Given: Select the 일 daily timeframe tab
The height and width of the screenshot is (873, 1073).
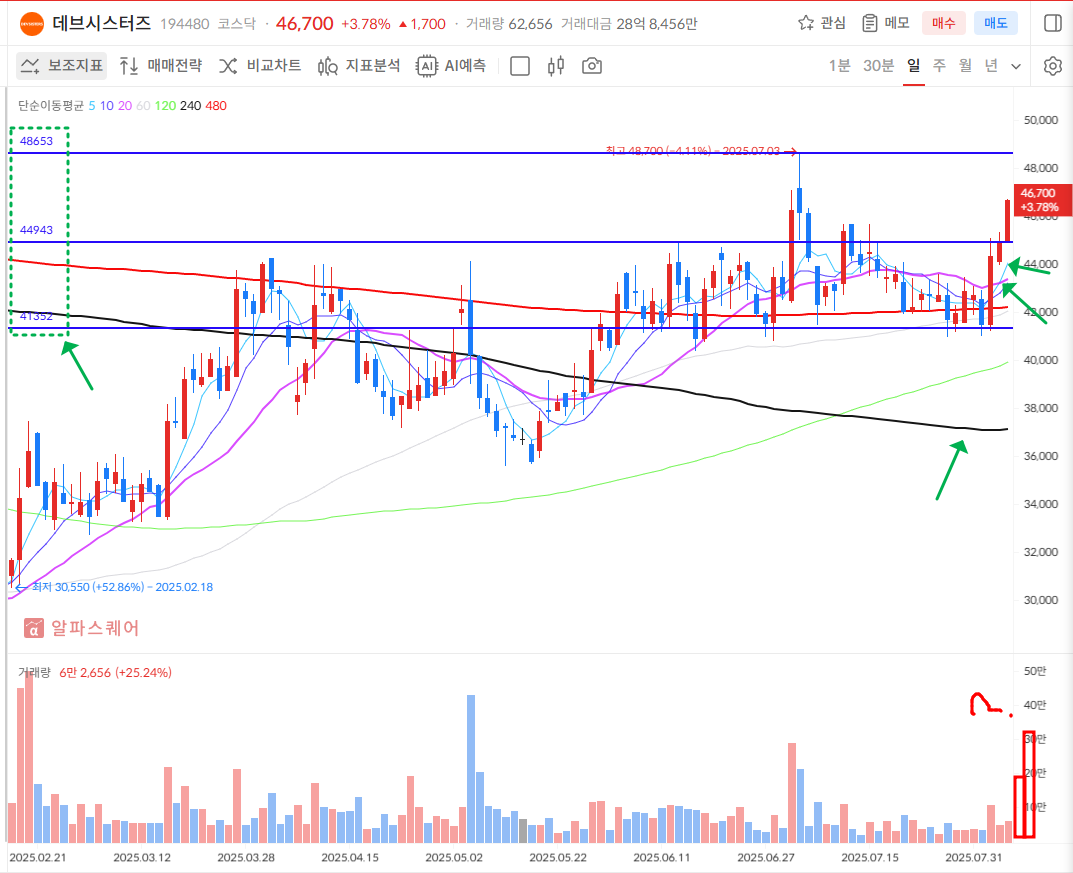Looking at the screenshot, I should (x=914, y=66).
